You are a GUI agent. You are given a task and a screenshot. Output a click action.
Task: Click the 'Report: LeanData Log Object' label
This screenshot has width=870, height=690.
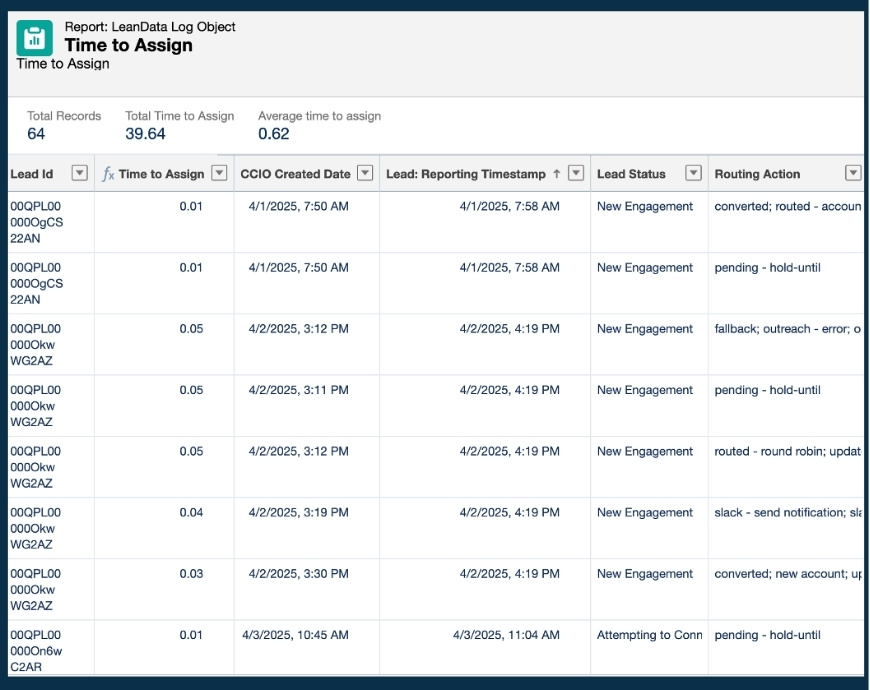coord(150,27)
